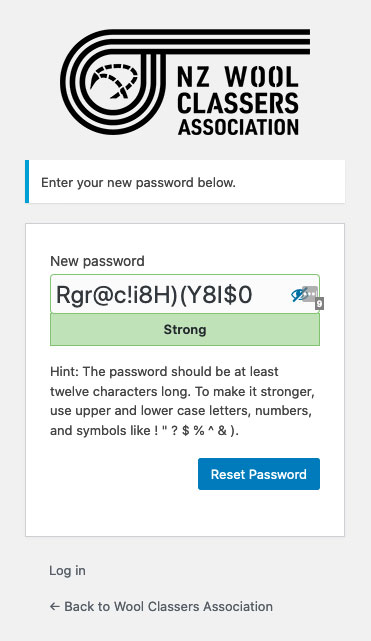This screenshot has height=641, width=371.
Task: Hide the password with the eye icon
Action: click(298, 294)
